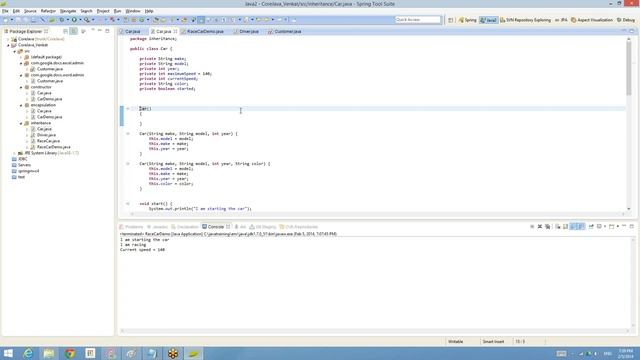640x360 pixels.
Task: Click the Open Console icon
Action: tap(611, 227)
